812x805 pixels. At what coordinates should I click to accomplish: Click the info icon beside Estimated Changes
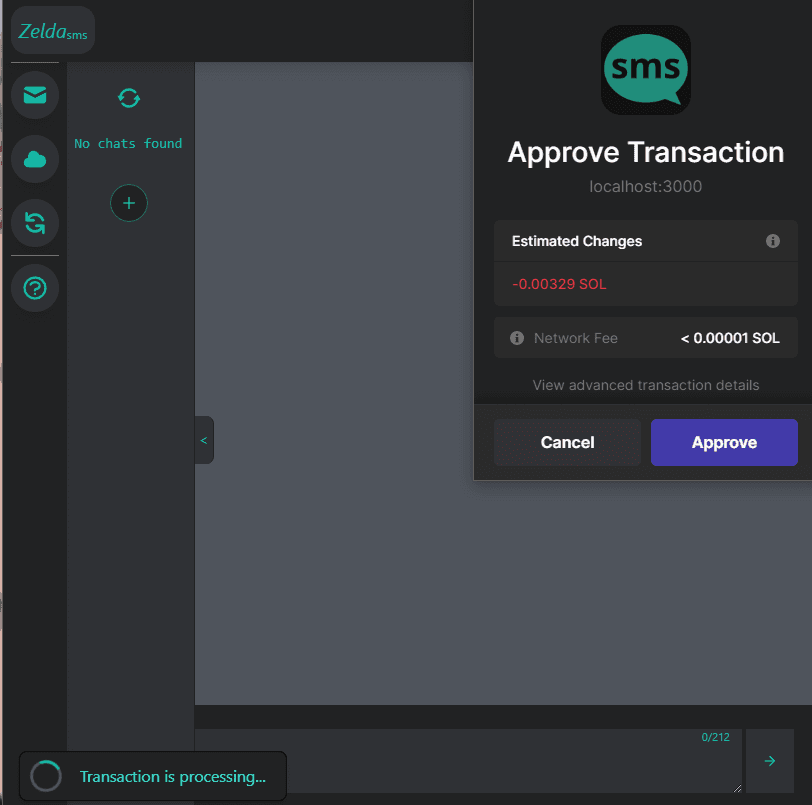[x=772, y=241]
